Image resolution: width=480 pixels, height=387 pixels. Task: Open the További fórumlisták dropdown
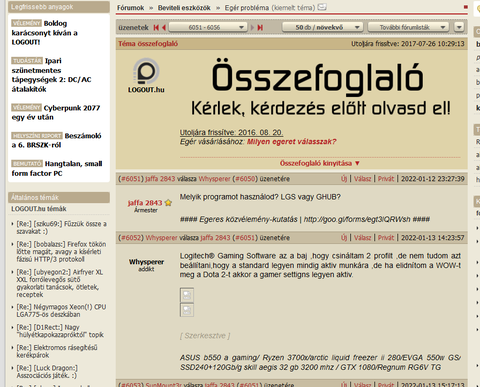[x=408, y=27]
